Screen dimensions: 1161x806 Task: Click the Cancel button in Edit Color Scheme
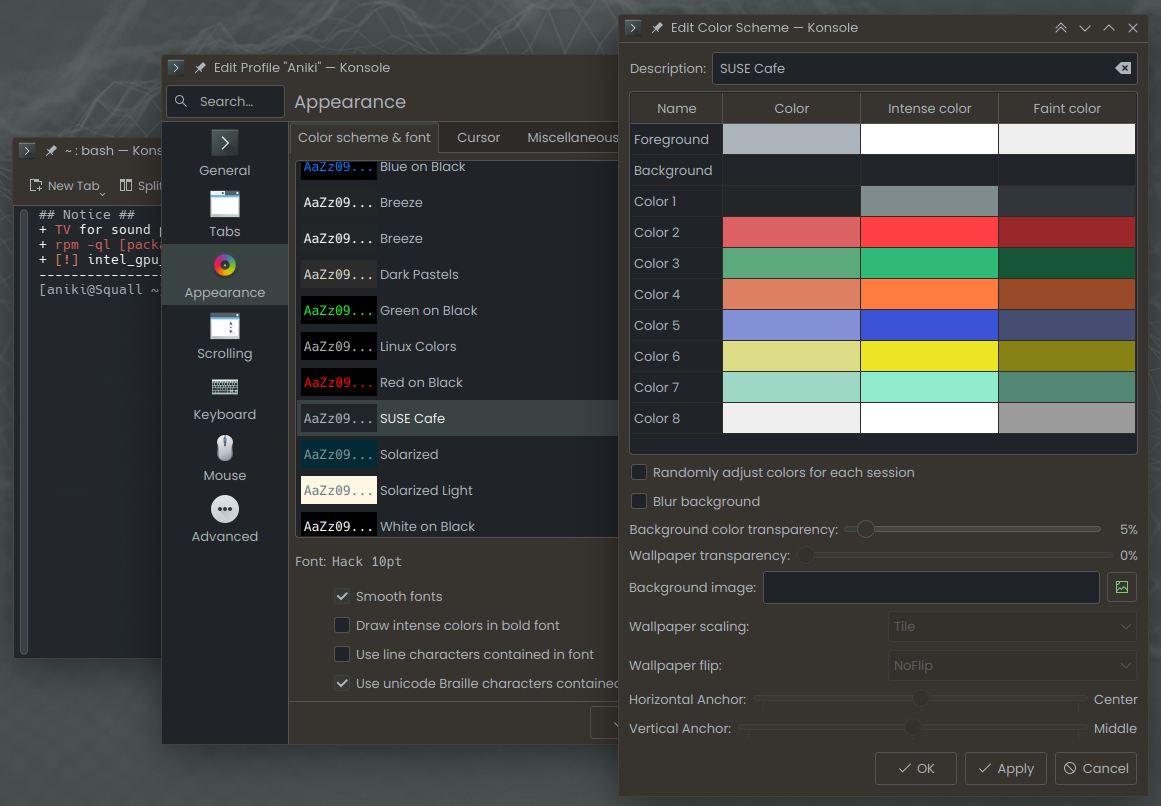point(1096,768)
